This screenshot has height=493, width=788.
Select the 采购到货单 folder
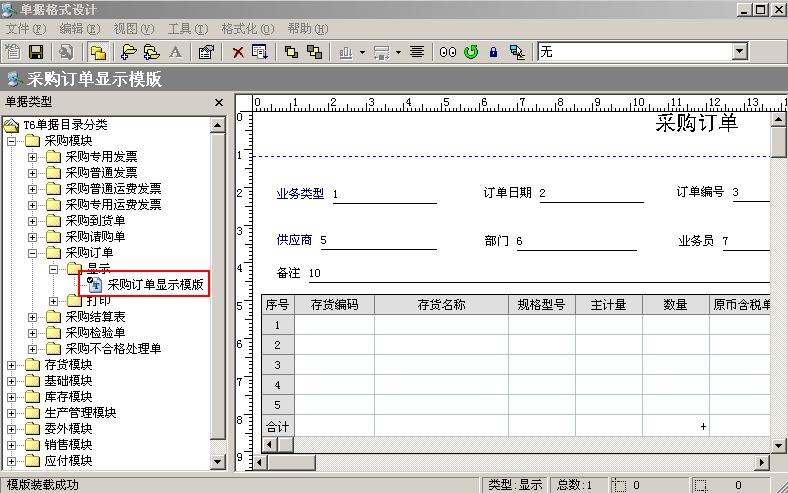click(95, 221)
